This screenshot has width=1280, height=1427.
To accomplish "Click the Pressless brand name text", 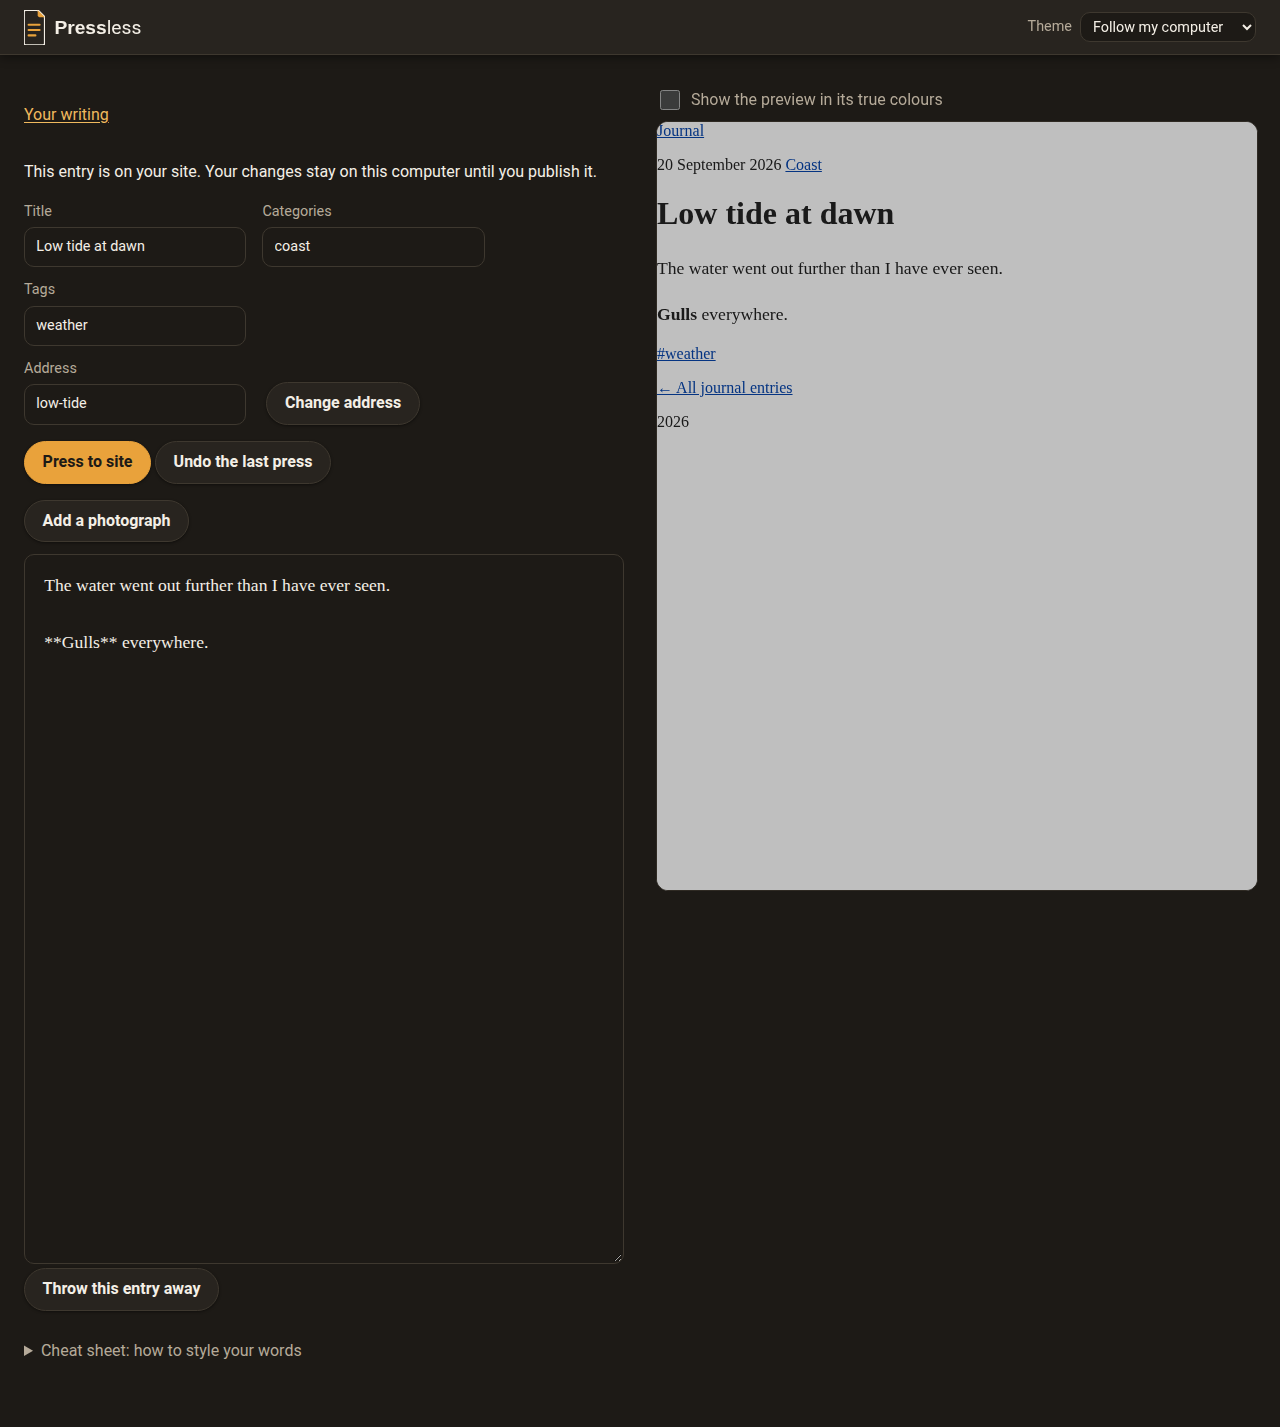I will (98, 28).
